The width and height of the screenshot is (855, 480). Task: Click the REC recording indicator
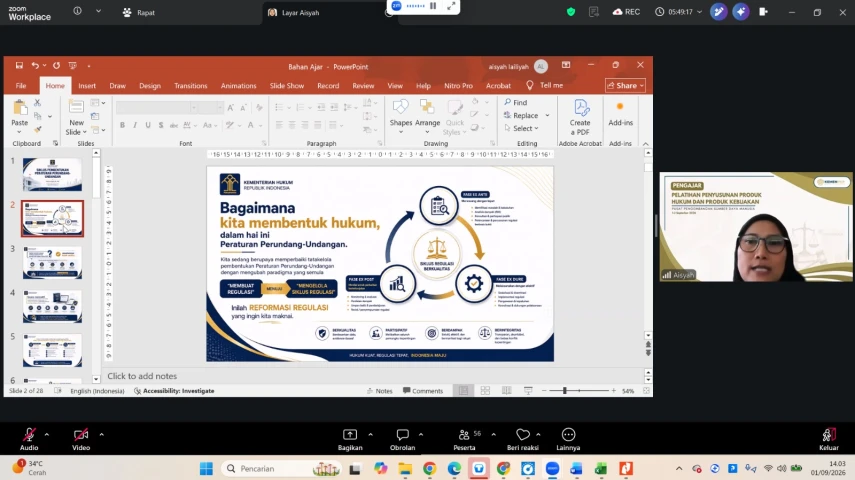[626, 11]
